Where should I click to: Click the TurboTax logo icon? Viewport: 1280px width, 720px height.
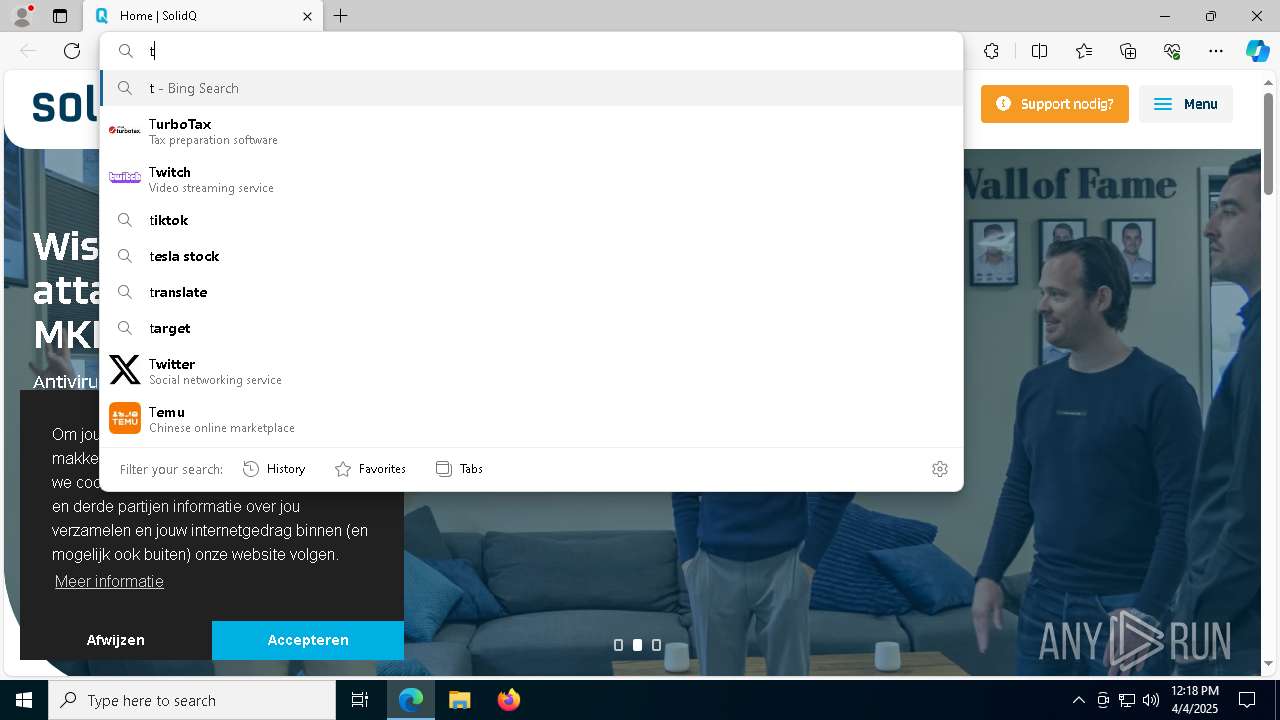[125, 130]
